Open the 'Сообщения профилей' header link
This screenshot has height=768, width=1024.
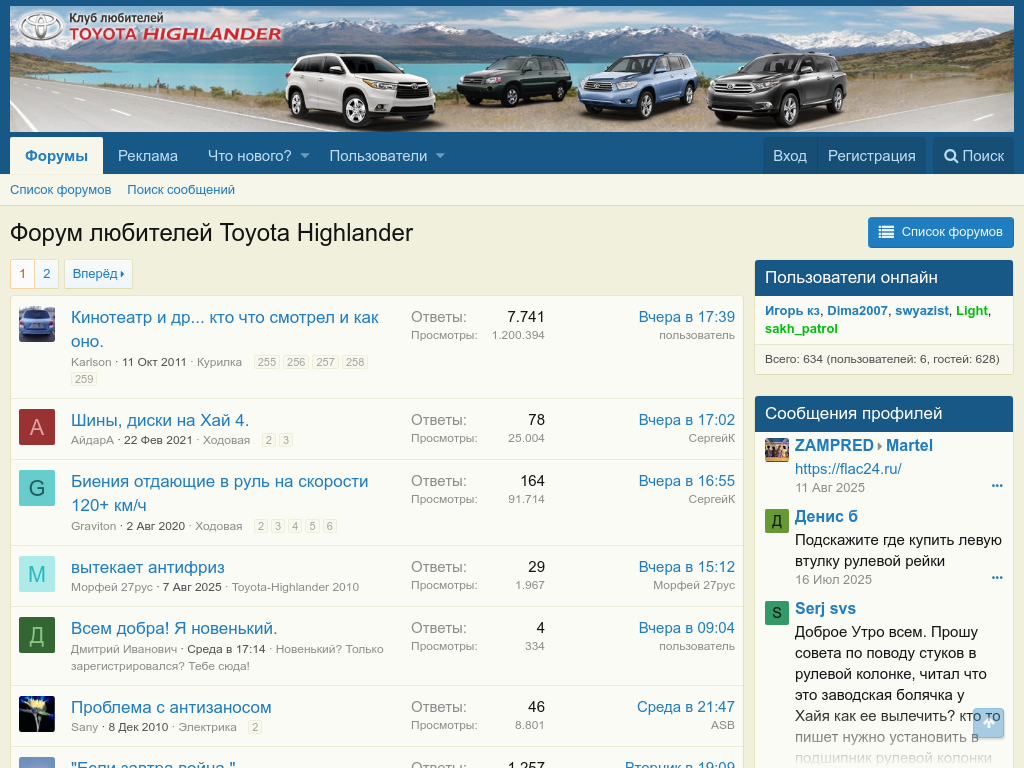click(854, 413)
